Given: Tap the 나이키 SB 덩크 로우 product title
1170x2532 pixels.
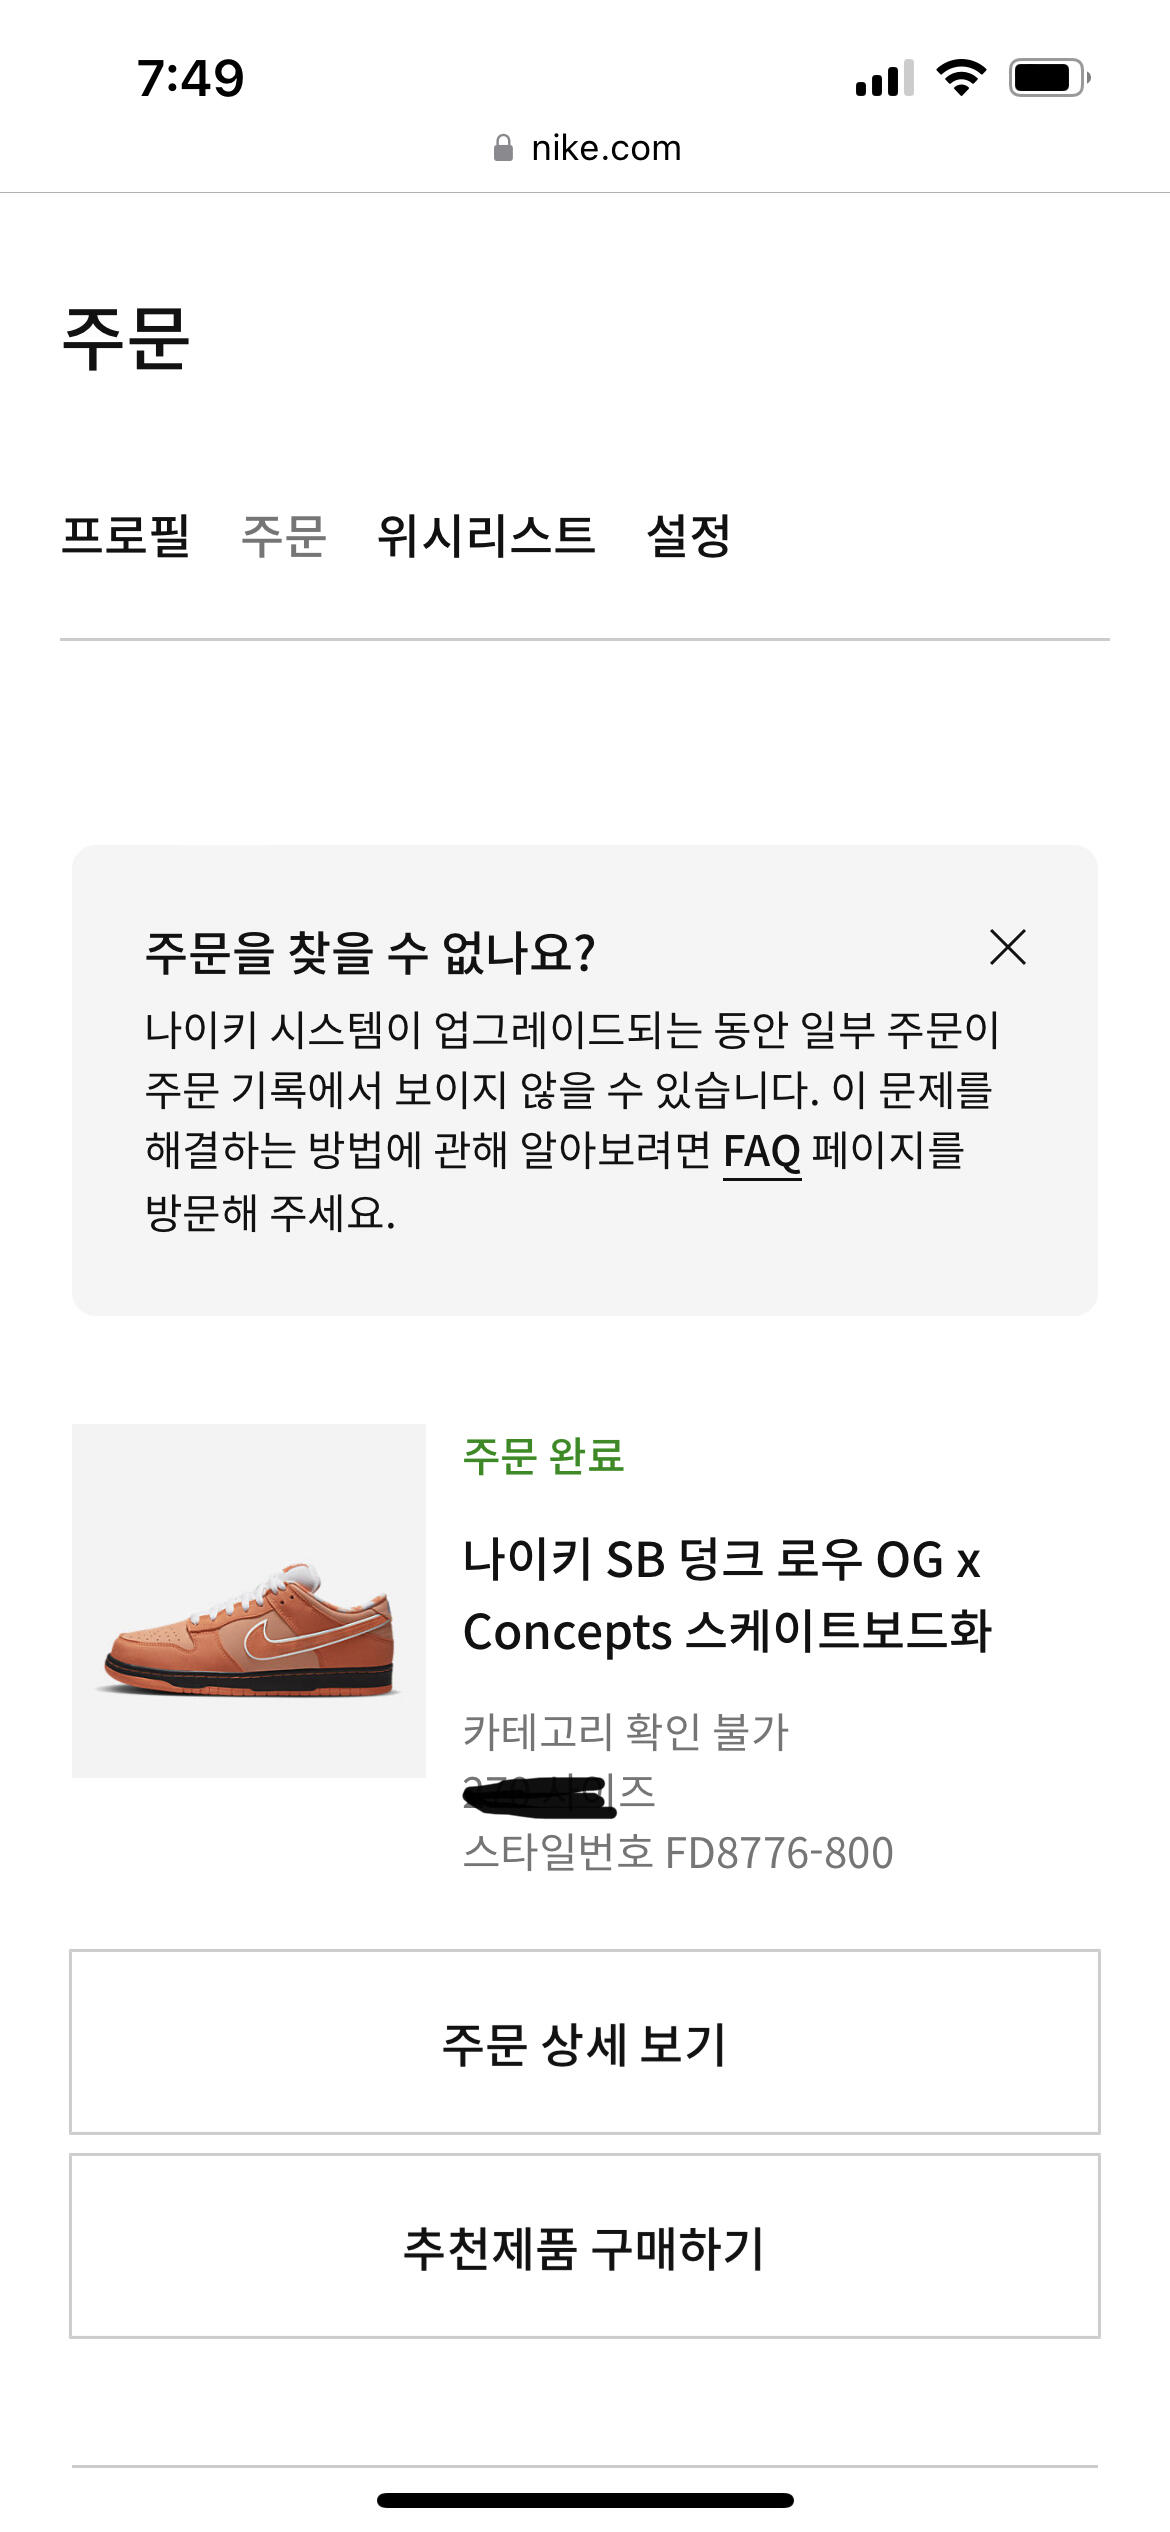Looking at the screenshot, I should [x=726, y=1595].
